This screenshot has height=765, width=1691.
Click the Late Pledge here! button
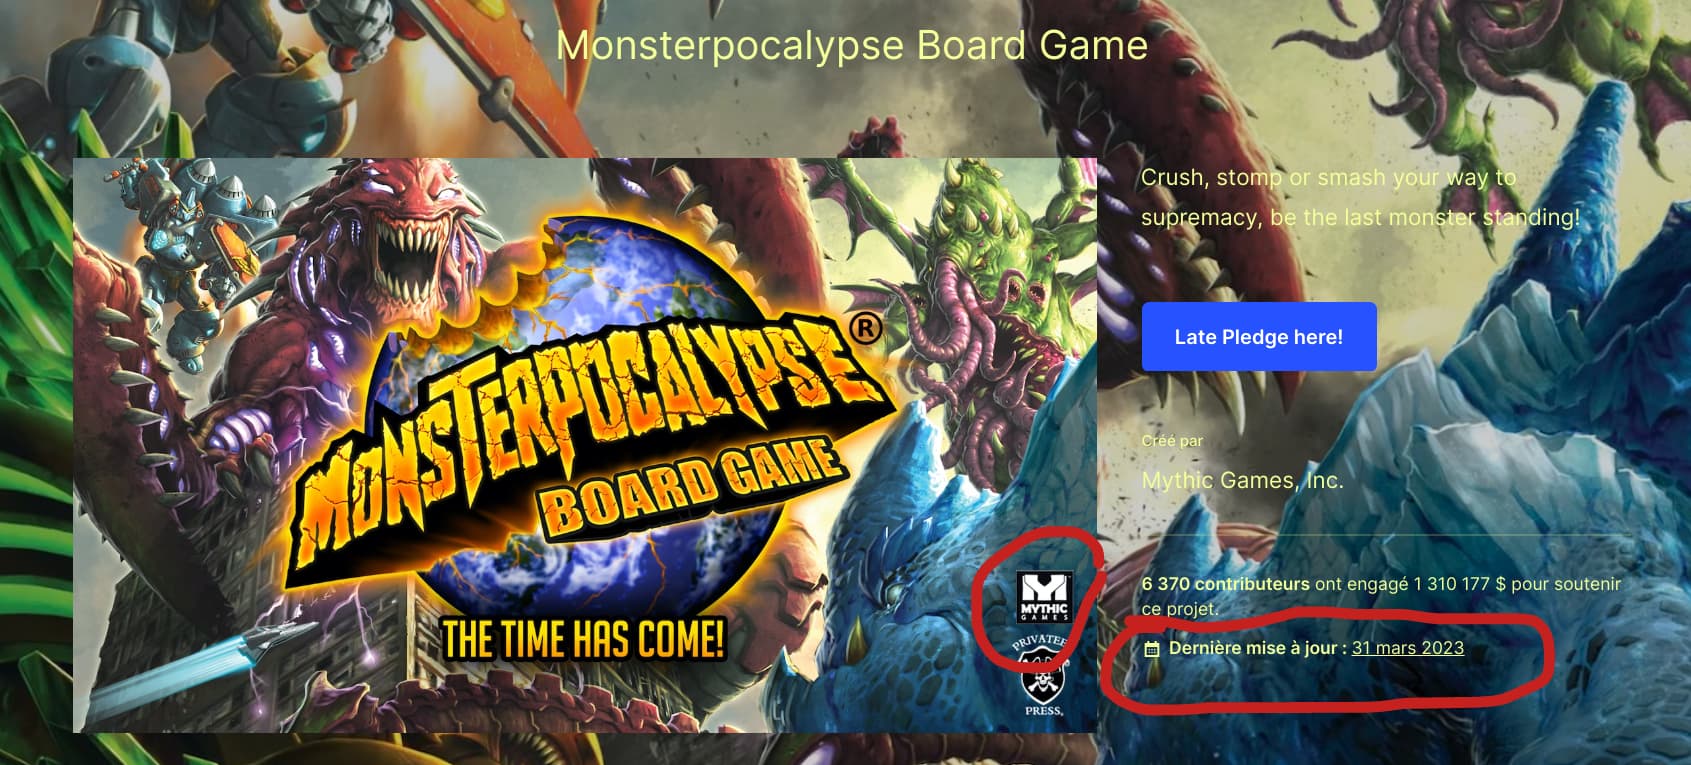(1259, 337)
